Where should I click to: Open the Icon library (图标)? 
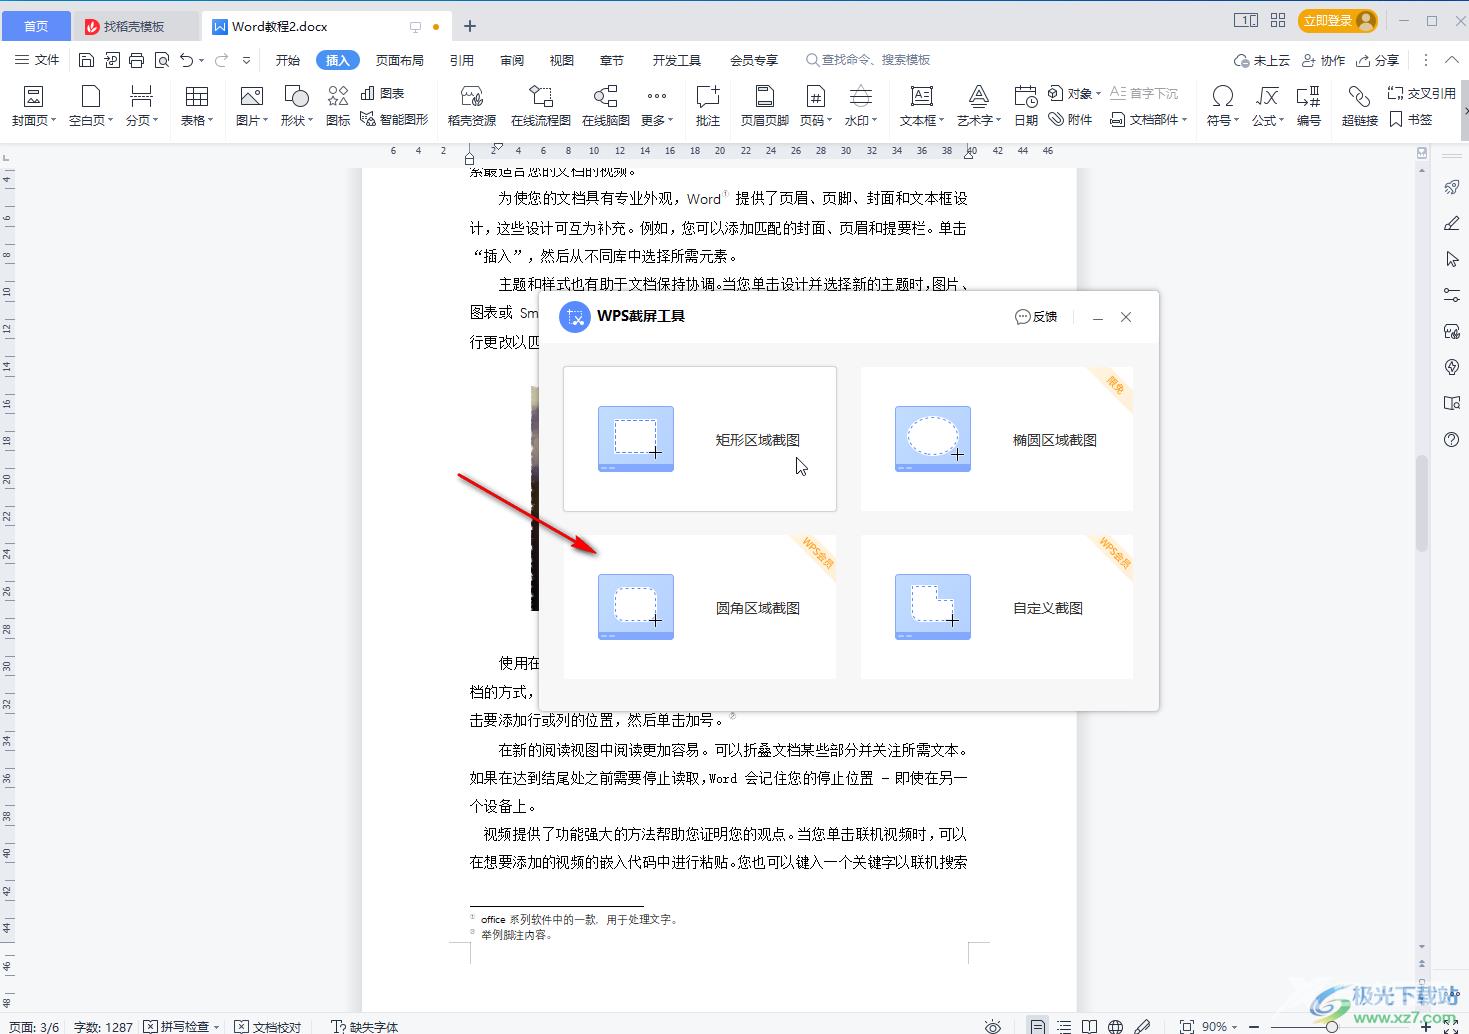(338, 106)
